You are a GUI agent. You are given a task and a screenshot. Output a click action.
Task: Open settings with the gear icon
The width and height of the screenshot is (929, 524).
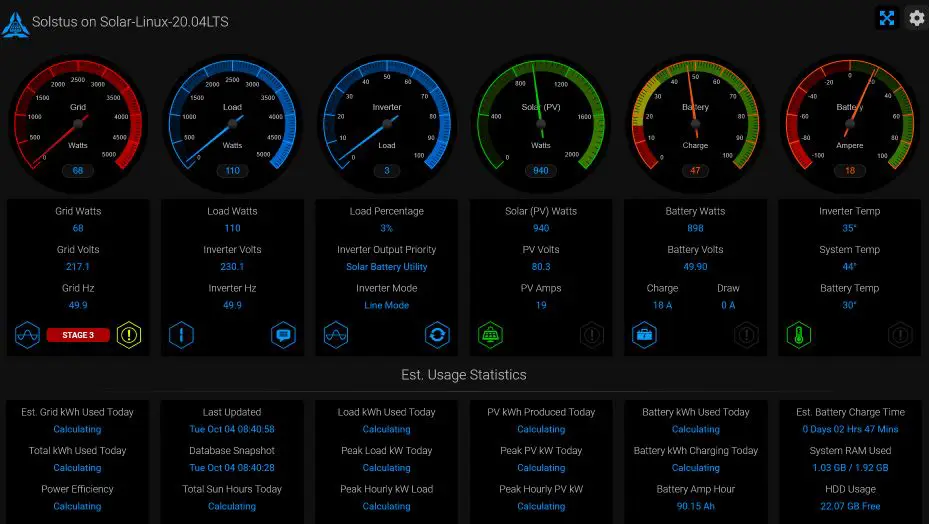(x=917, y=18)
